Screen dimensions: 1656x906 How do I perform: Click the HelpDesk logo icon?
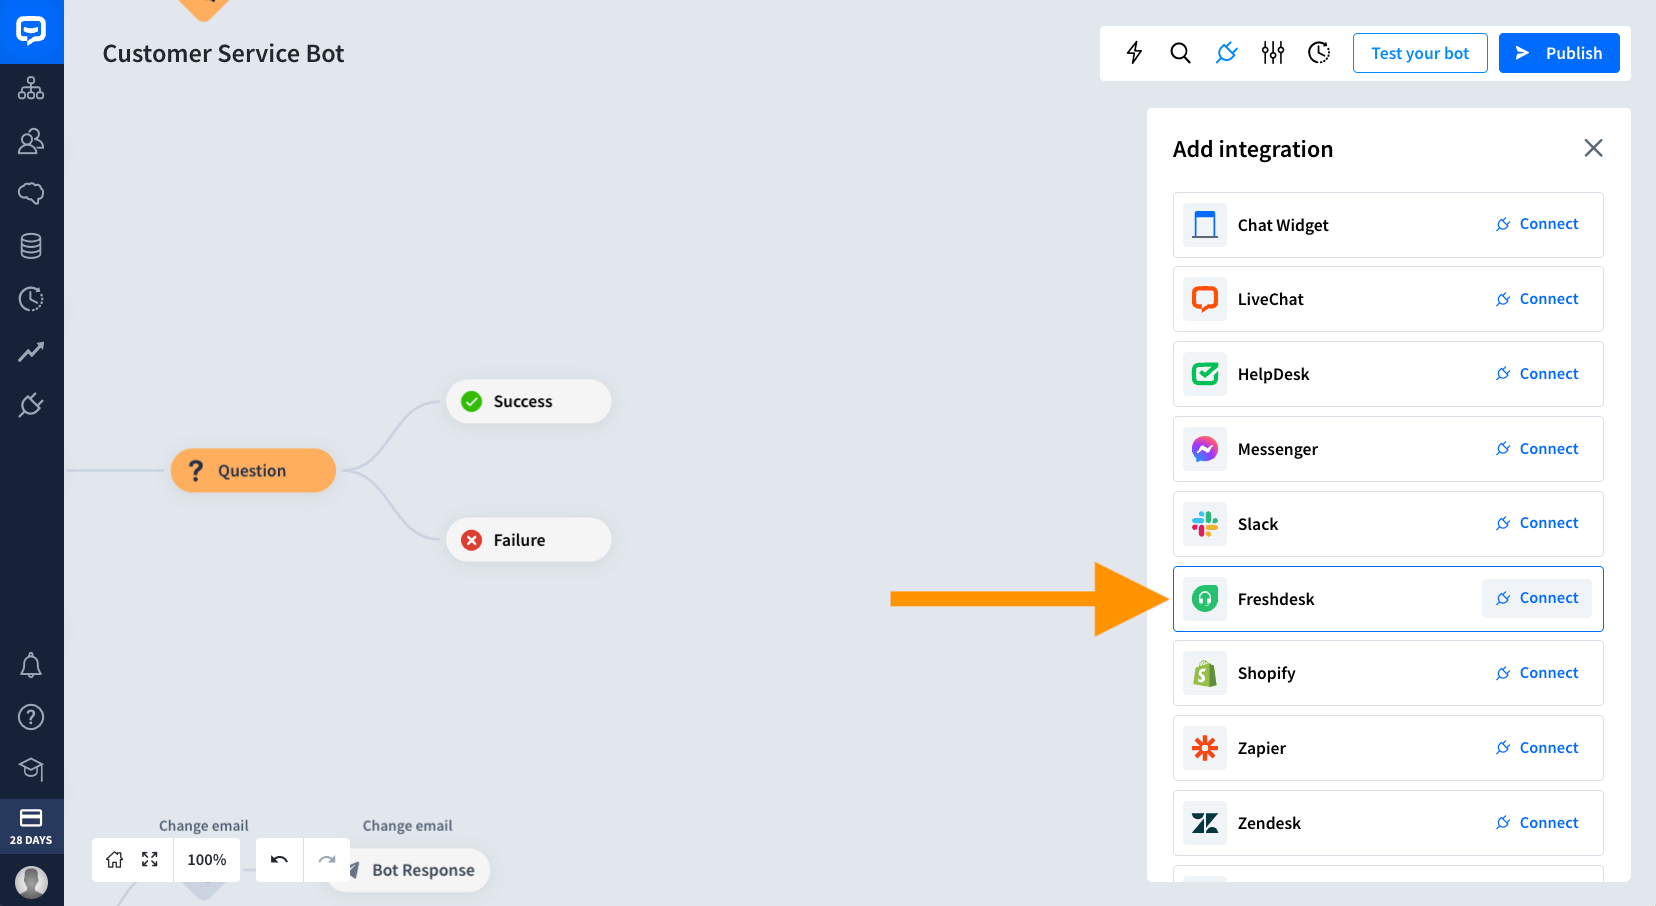pyautogui.click(x=1205, y=374)
